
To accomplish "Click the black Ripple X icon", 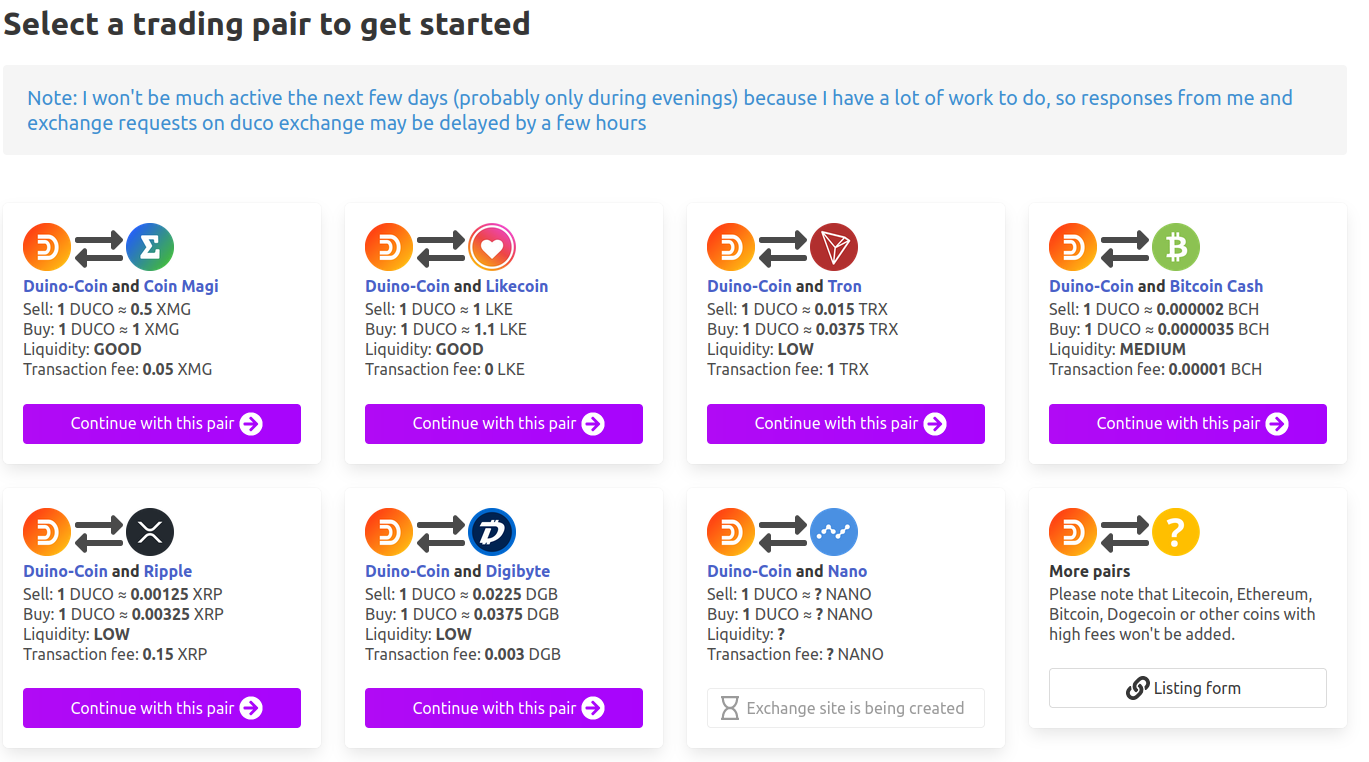I will pyautogui.click(x=150, y=532).
